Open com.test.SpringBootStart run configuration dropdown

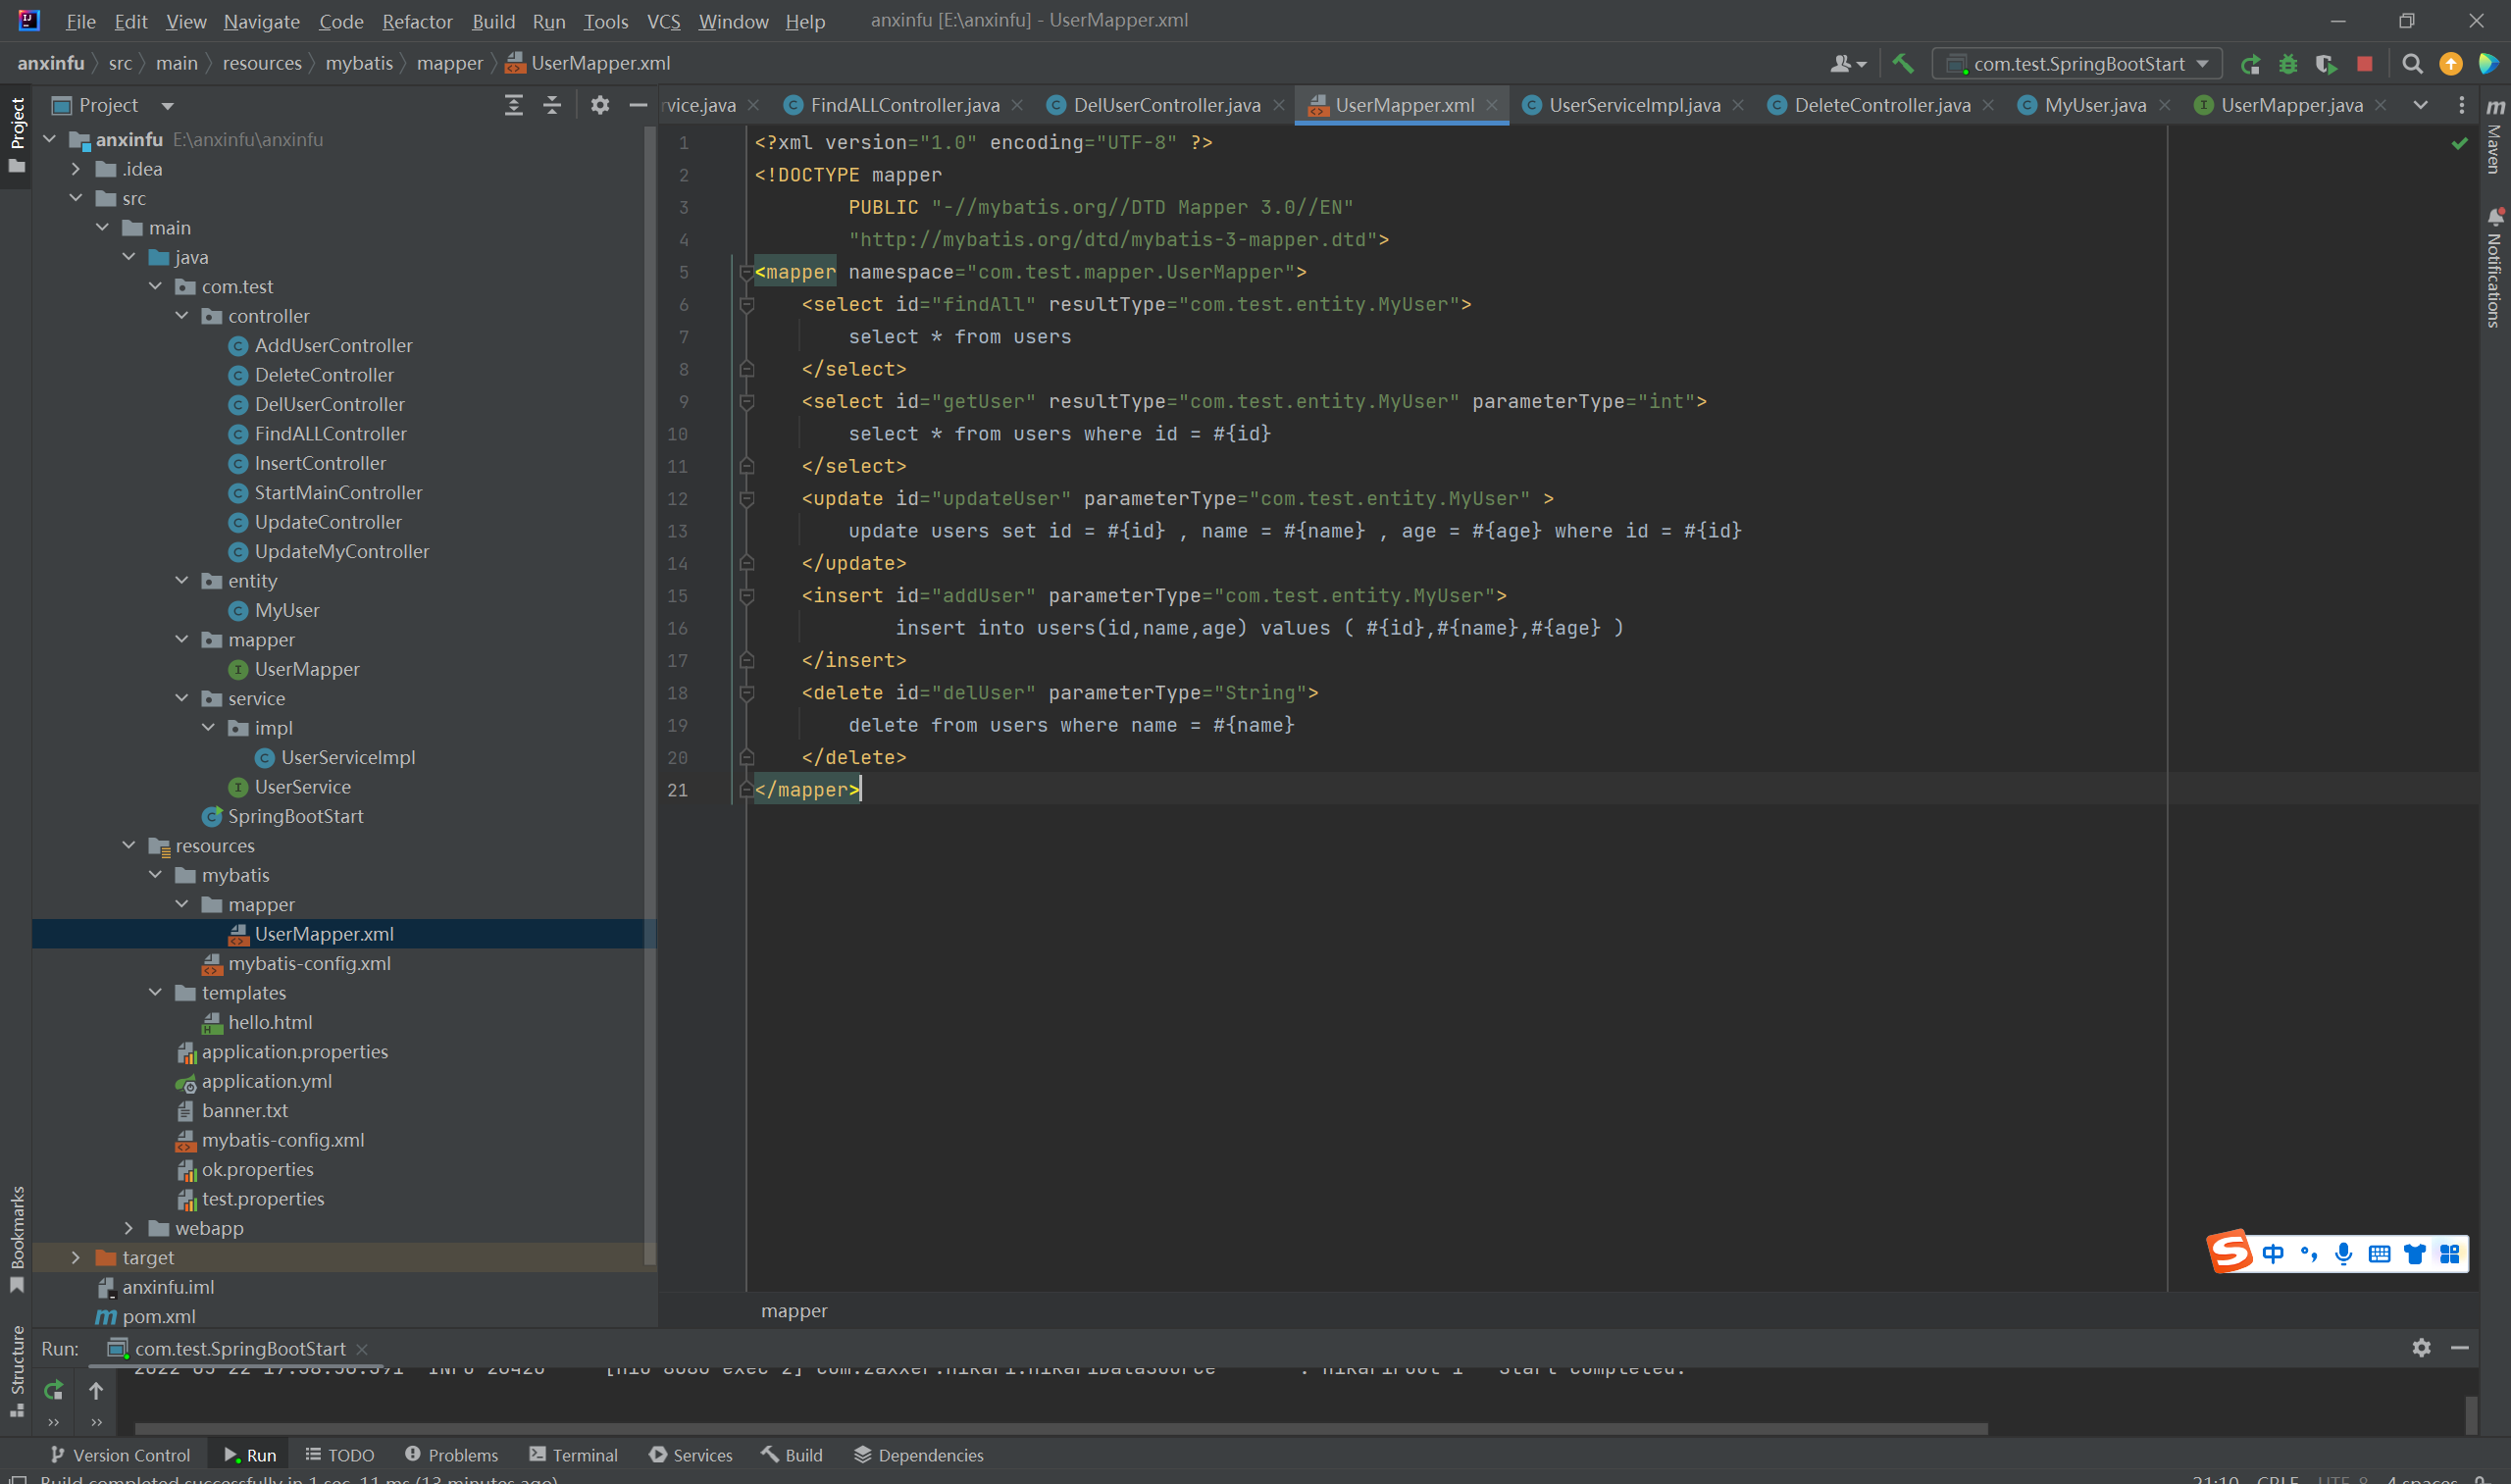point(2077,64)
